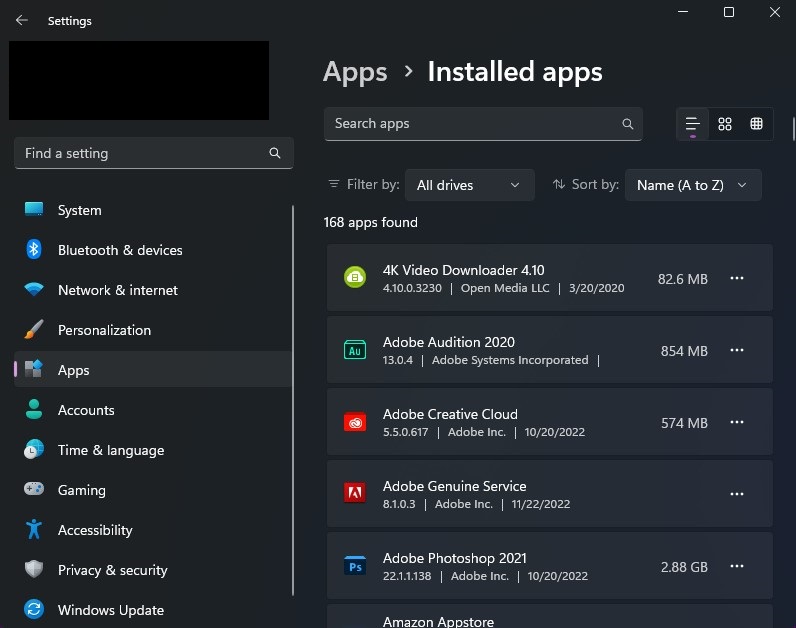This screenshot has height=628, width=796.
Task: Open System settings
Action: pos(152,210)
